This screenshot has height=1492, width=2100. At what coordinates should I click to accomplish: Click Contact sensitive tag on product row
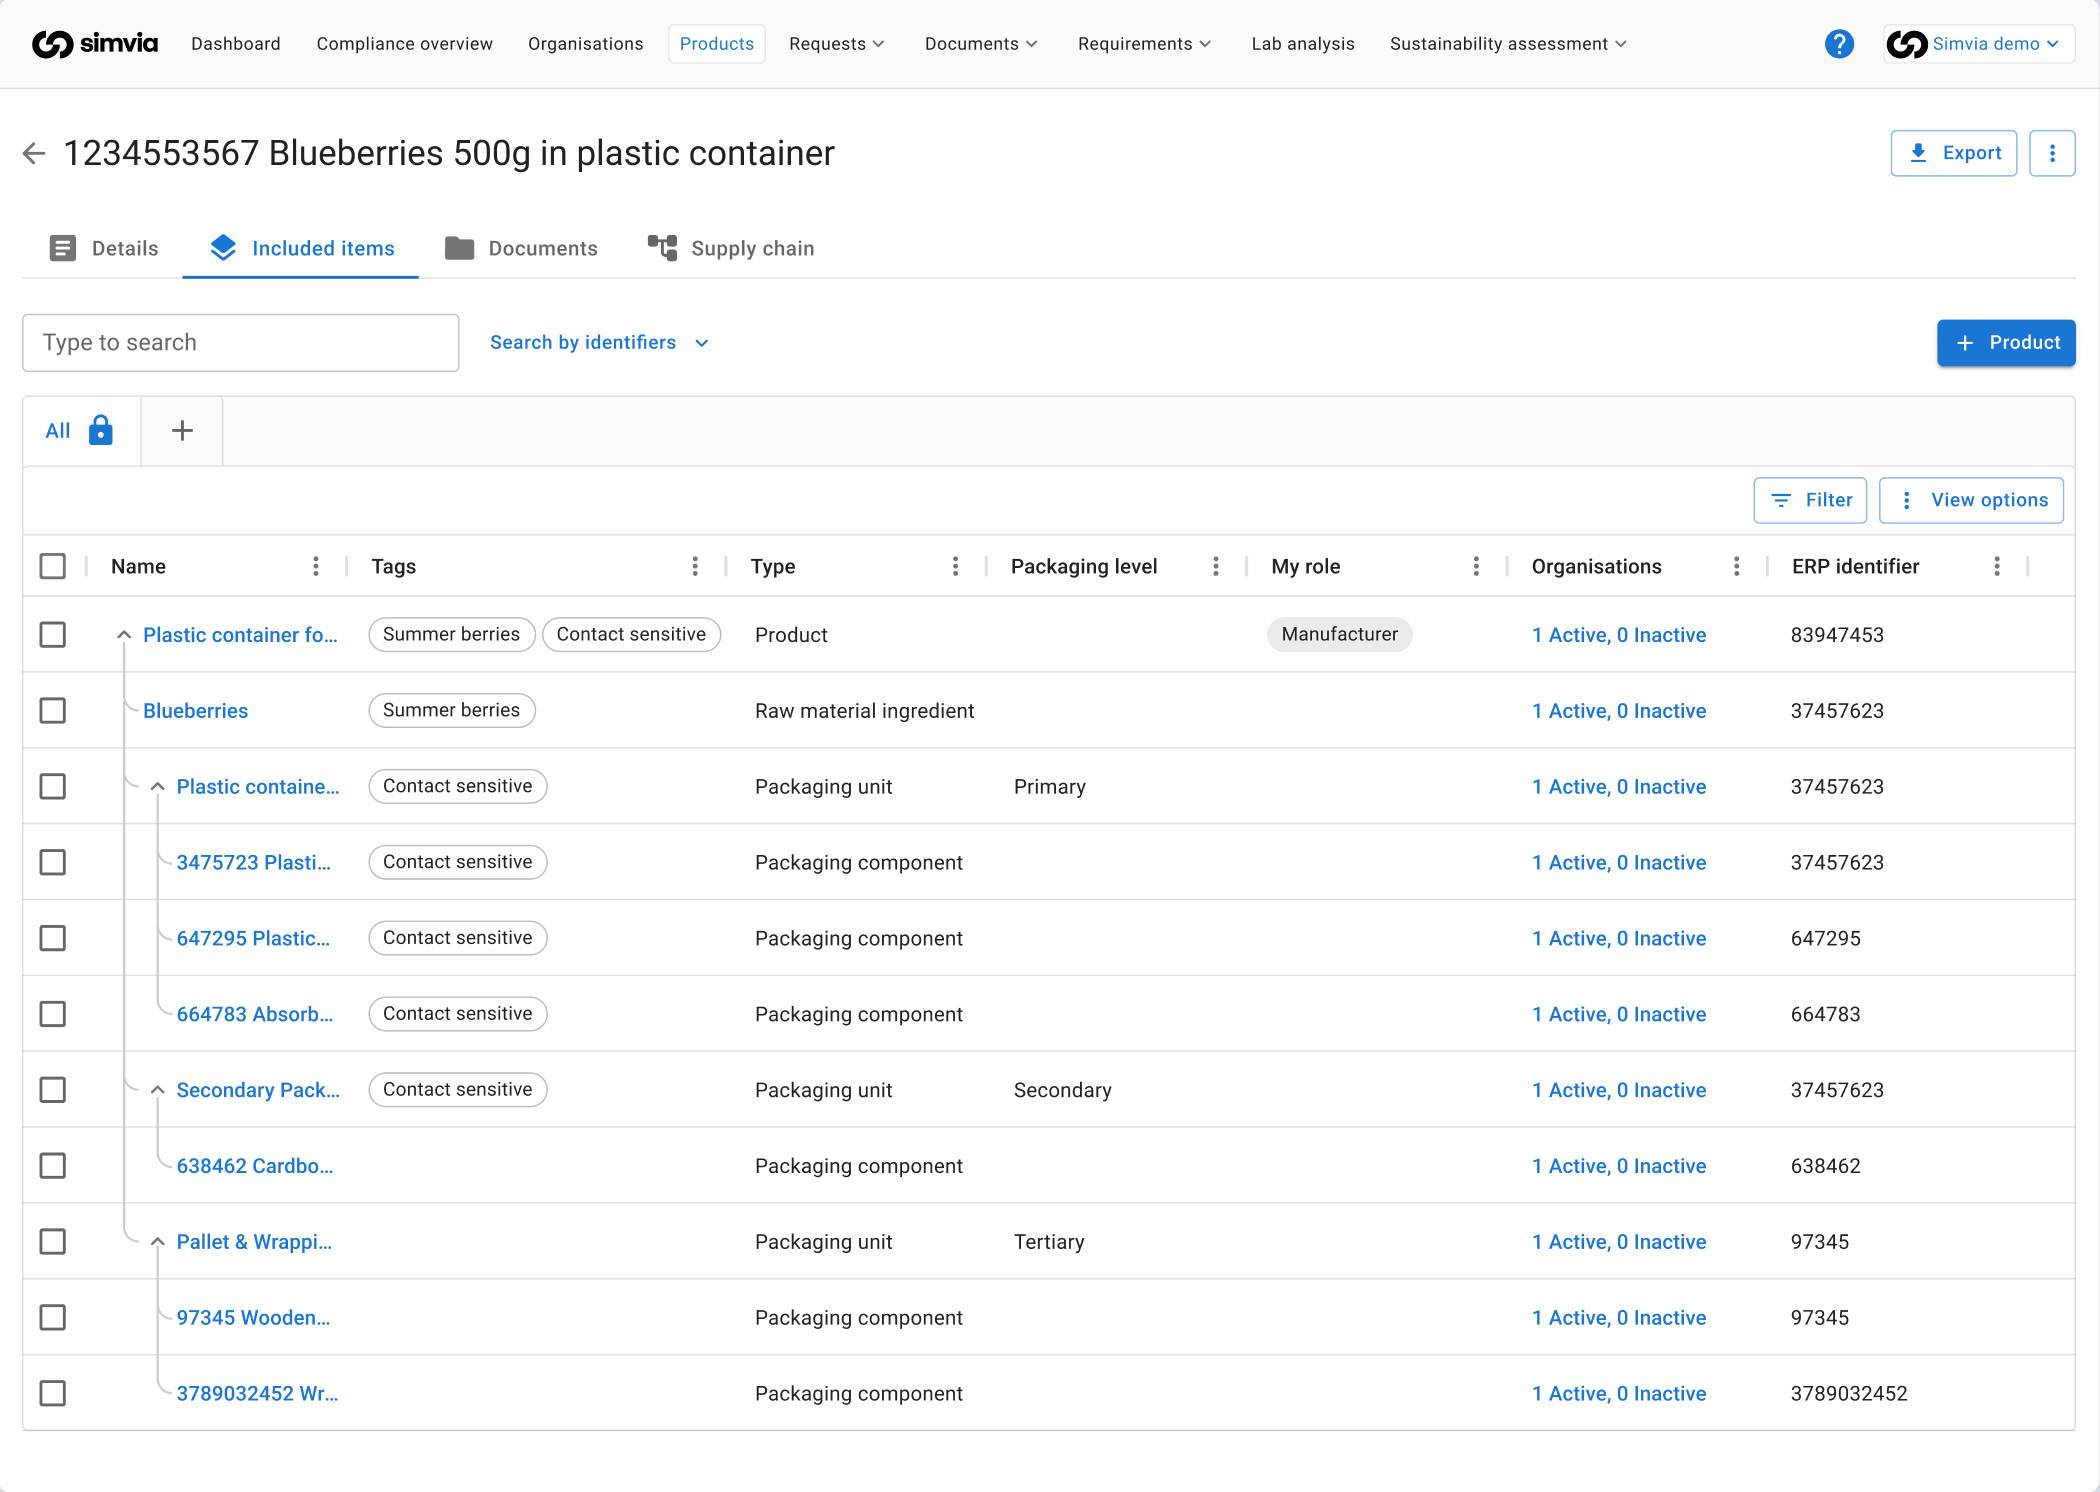click(632, 635)
